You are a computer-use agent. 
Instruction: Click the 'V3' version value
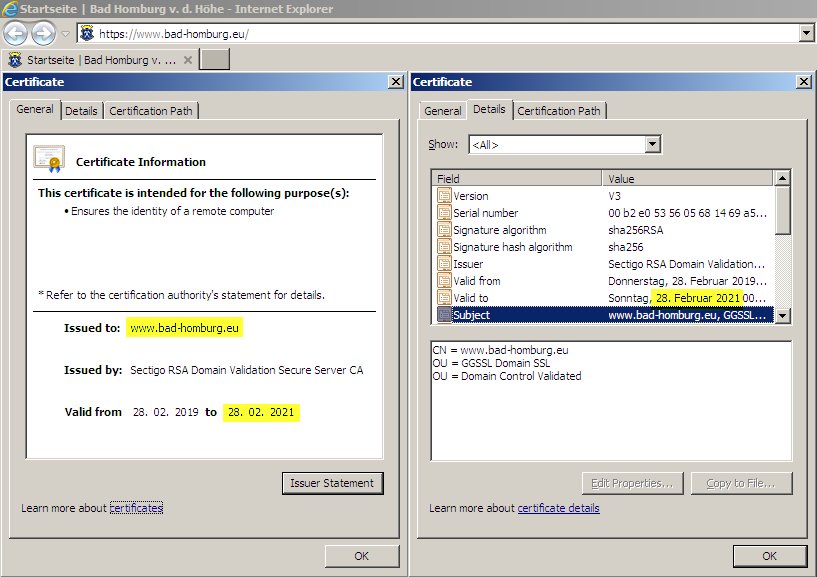(x=614, y=196)
